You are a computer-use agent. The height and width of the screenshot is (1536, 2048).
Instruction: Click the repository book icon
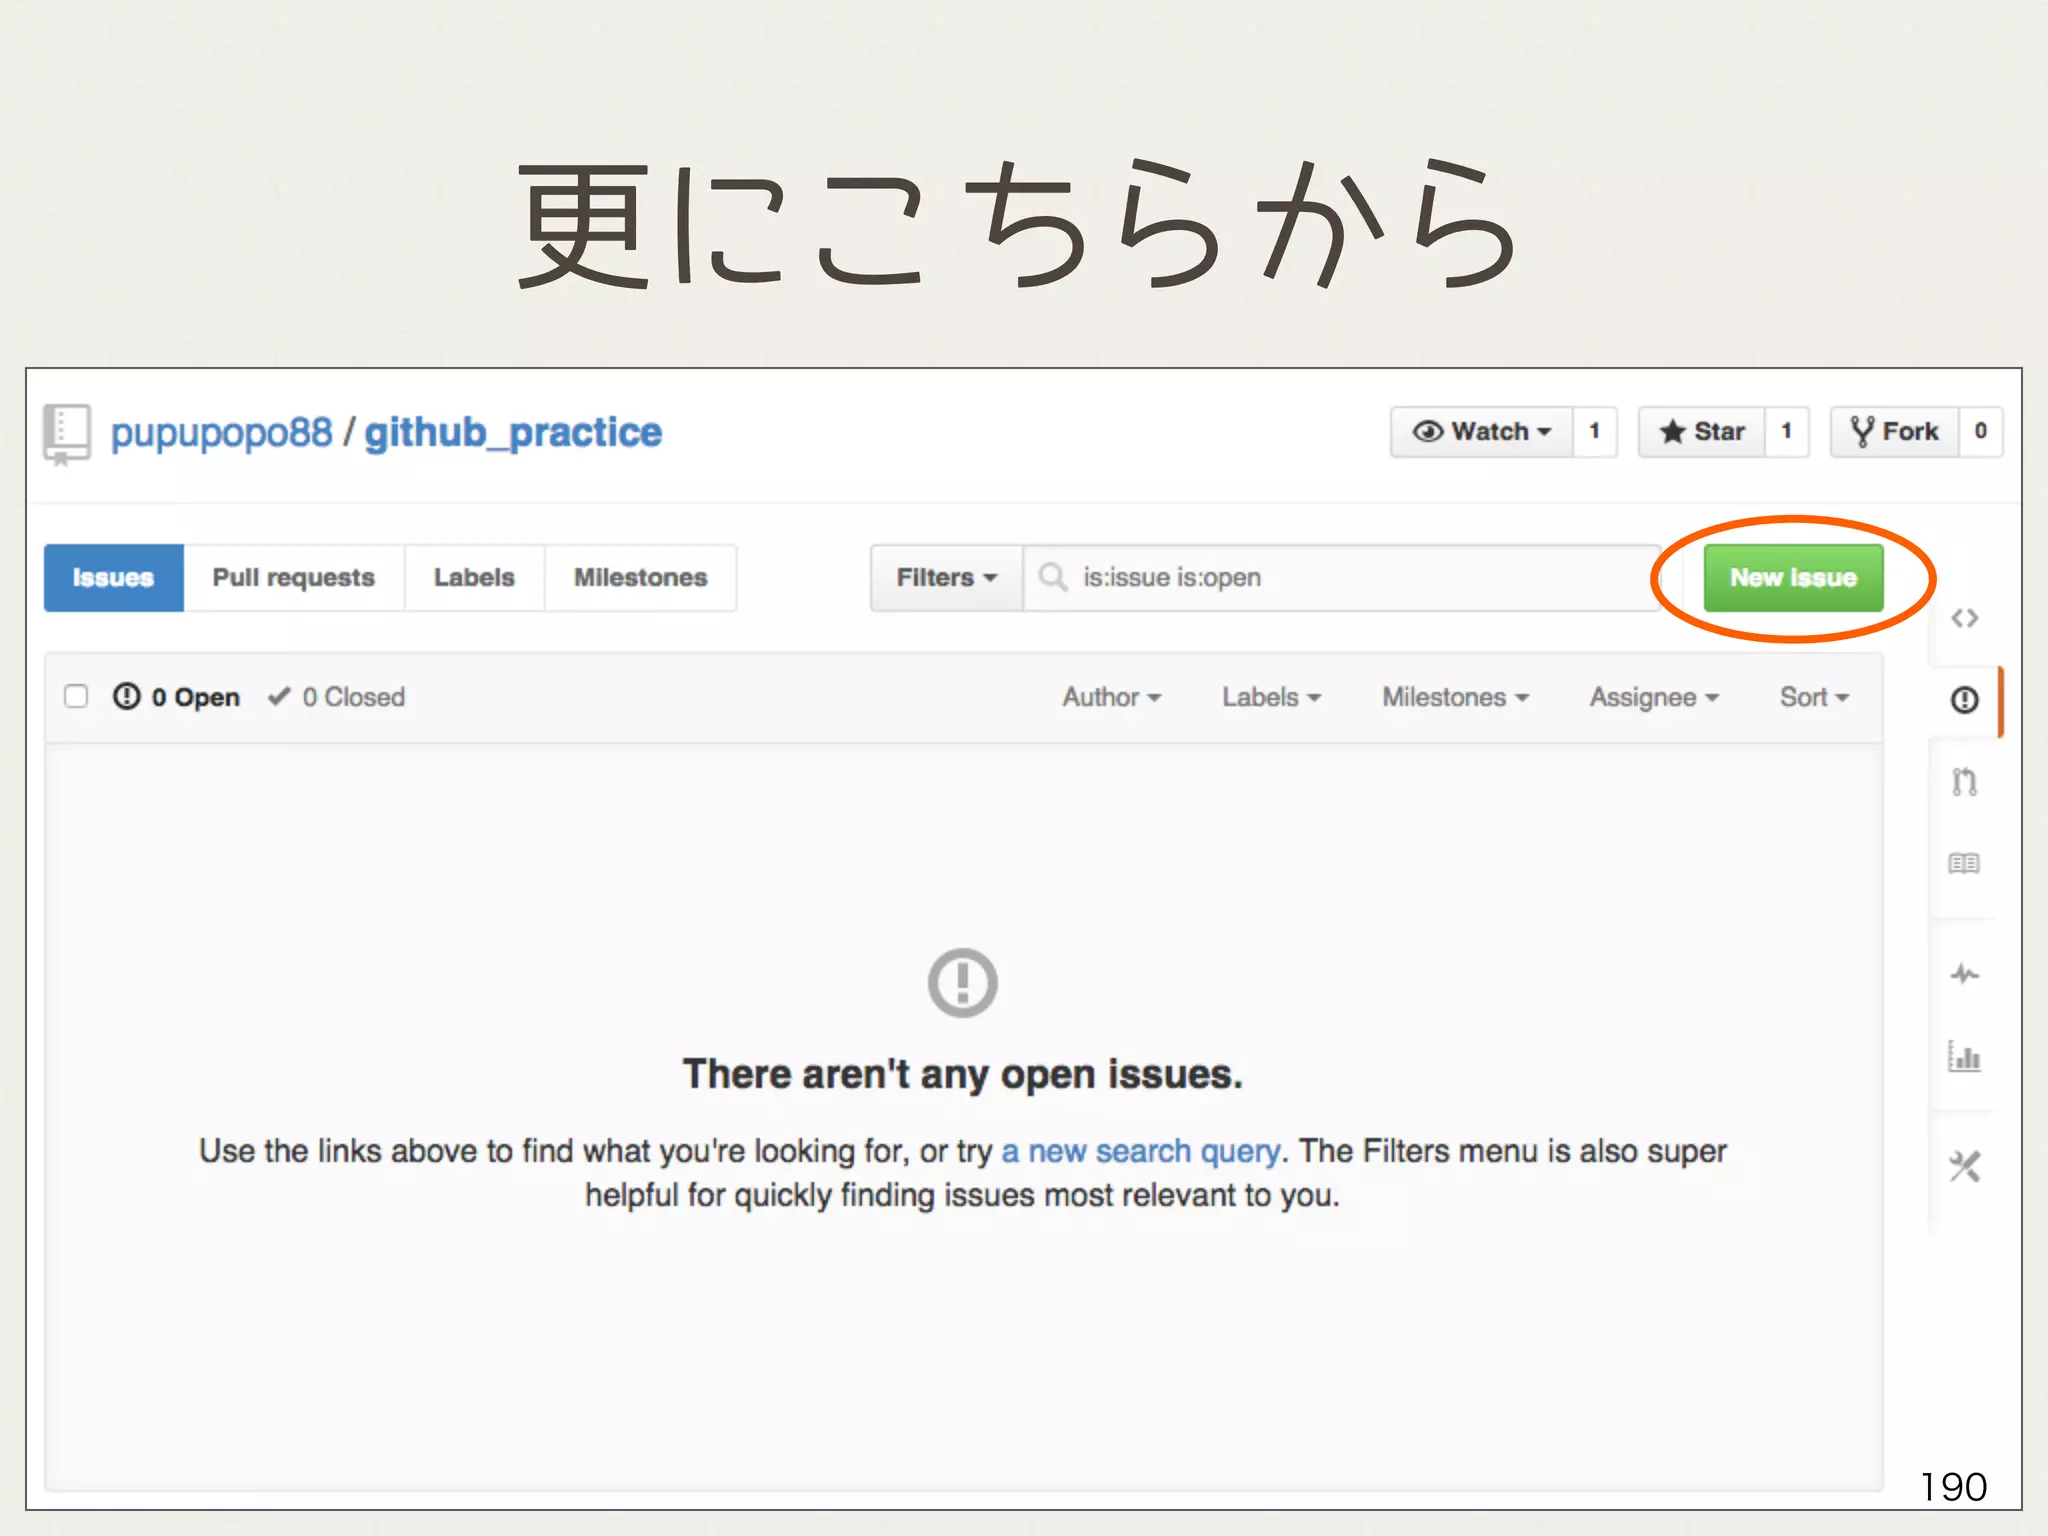pyautogui.click(x=67, y=433)
